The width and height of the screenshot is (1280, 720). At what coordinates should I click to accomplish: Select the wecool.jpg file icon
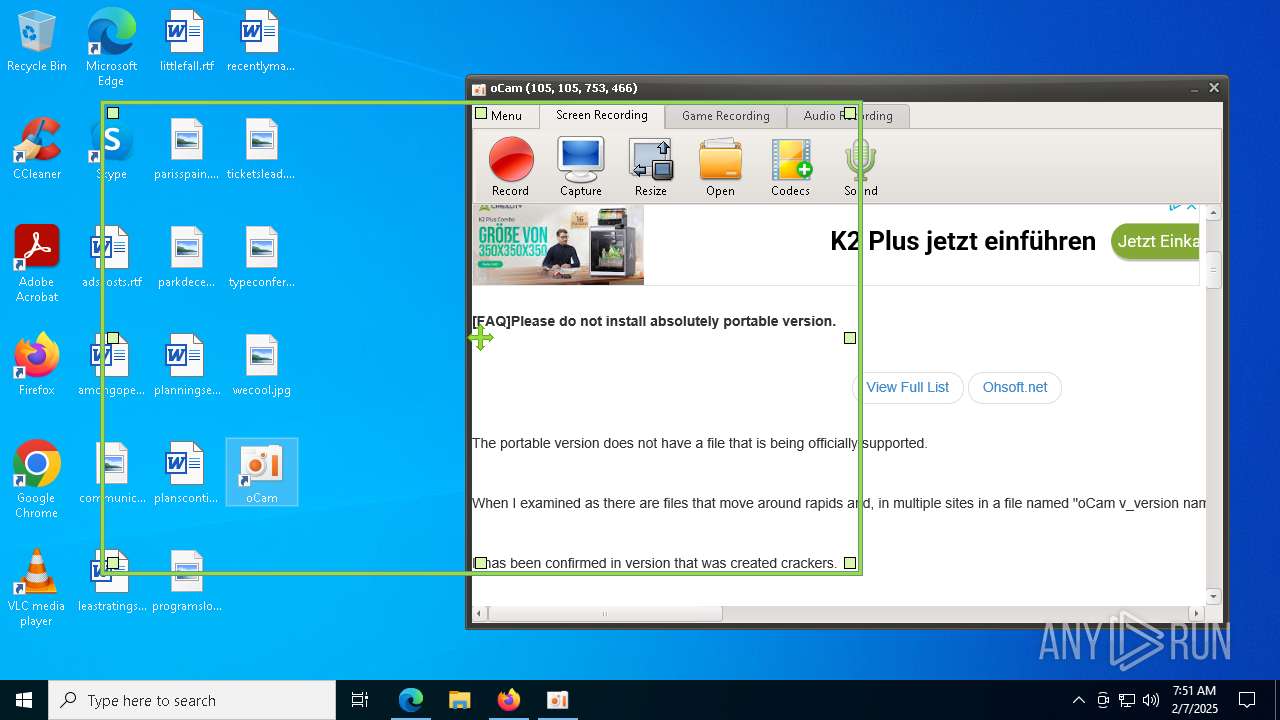261,366
